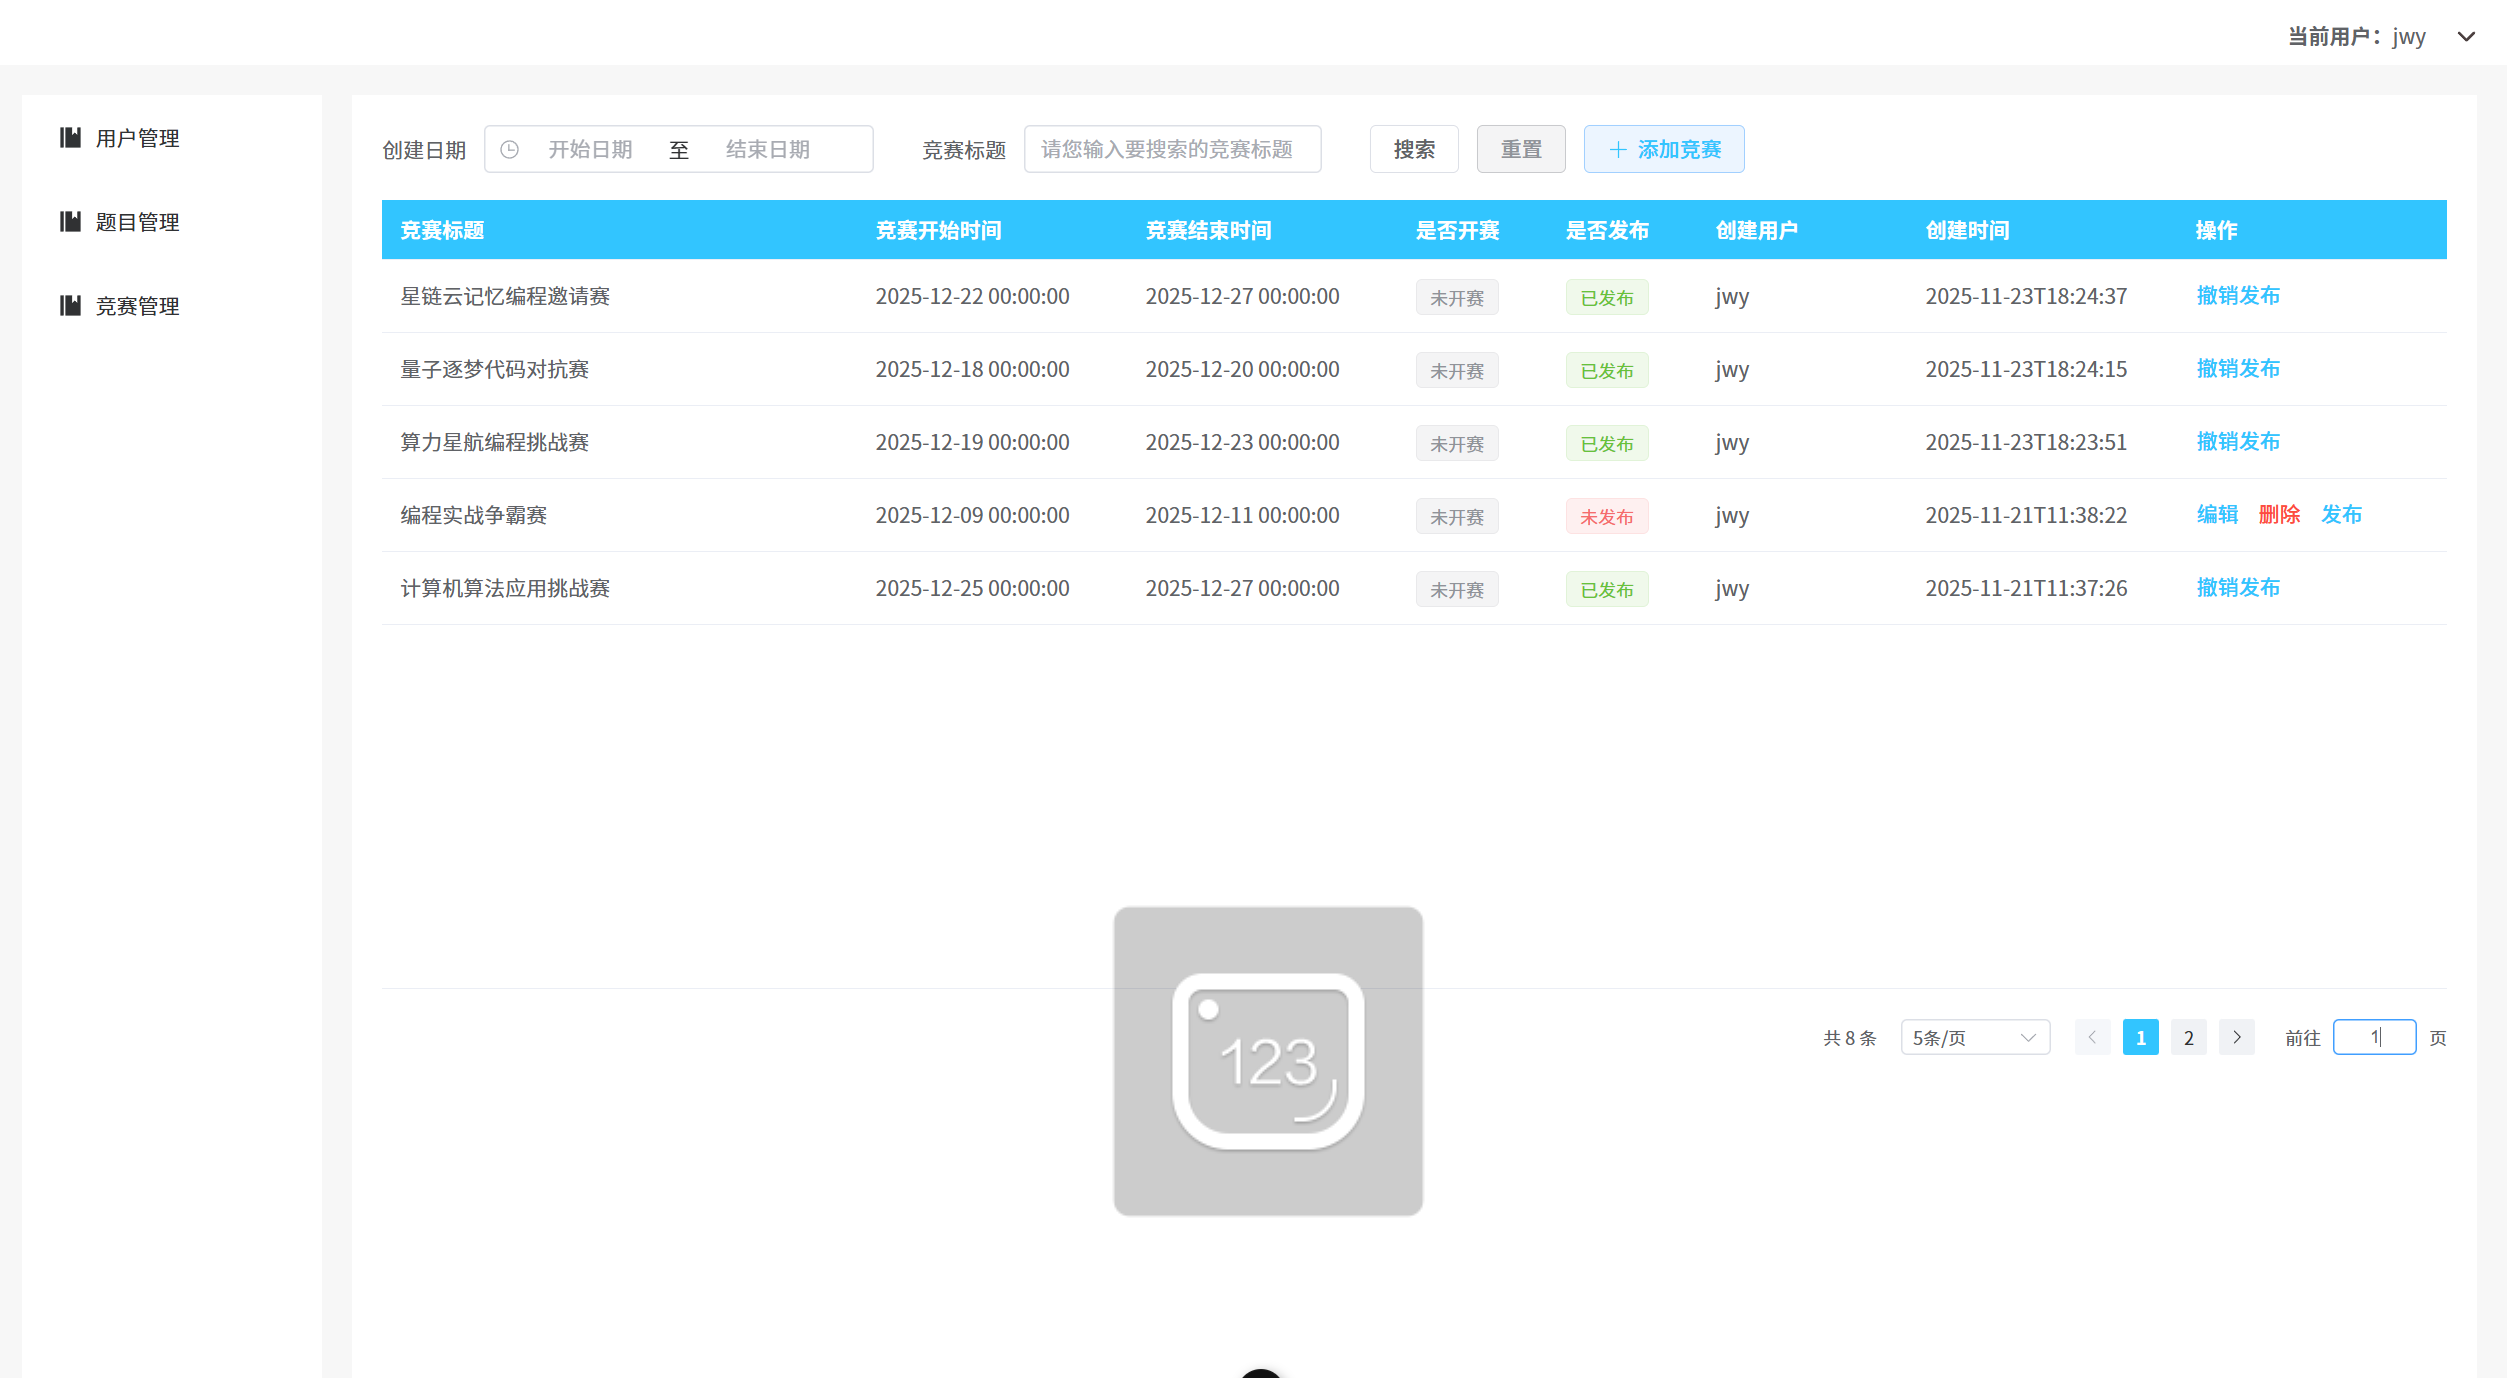Click the 搜索 search button
This screenshot has width=2517, height=1378.
coord(1413,150)
